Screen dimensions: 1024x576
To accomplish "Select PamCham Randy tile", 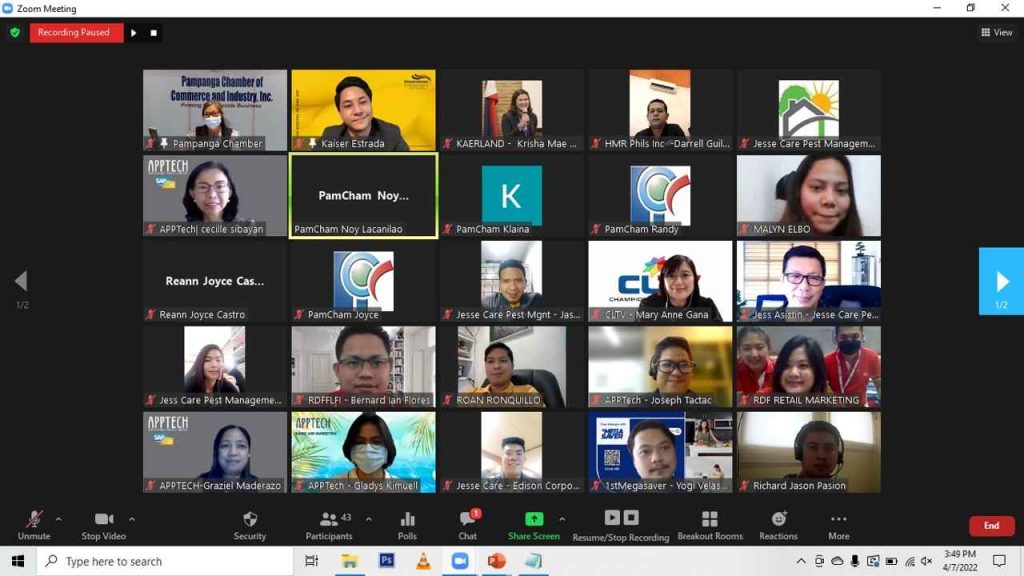I will pos(660,196).
